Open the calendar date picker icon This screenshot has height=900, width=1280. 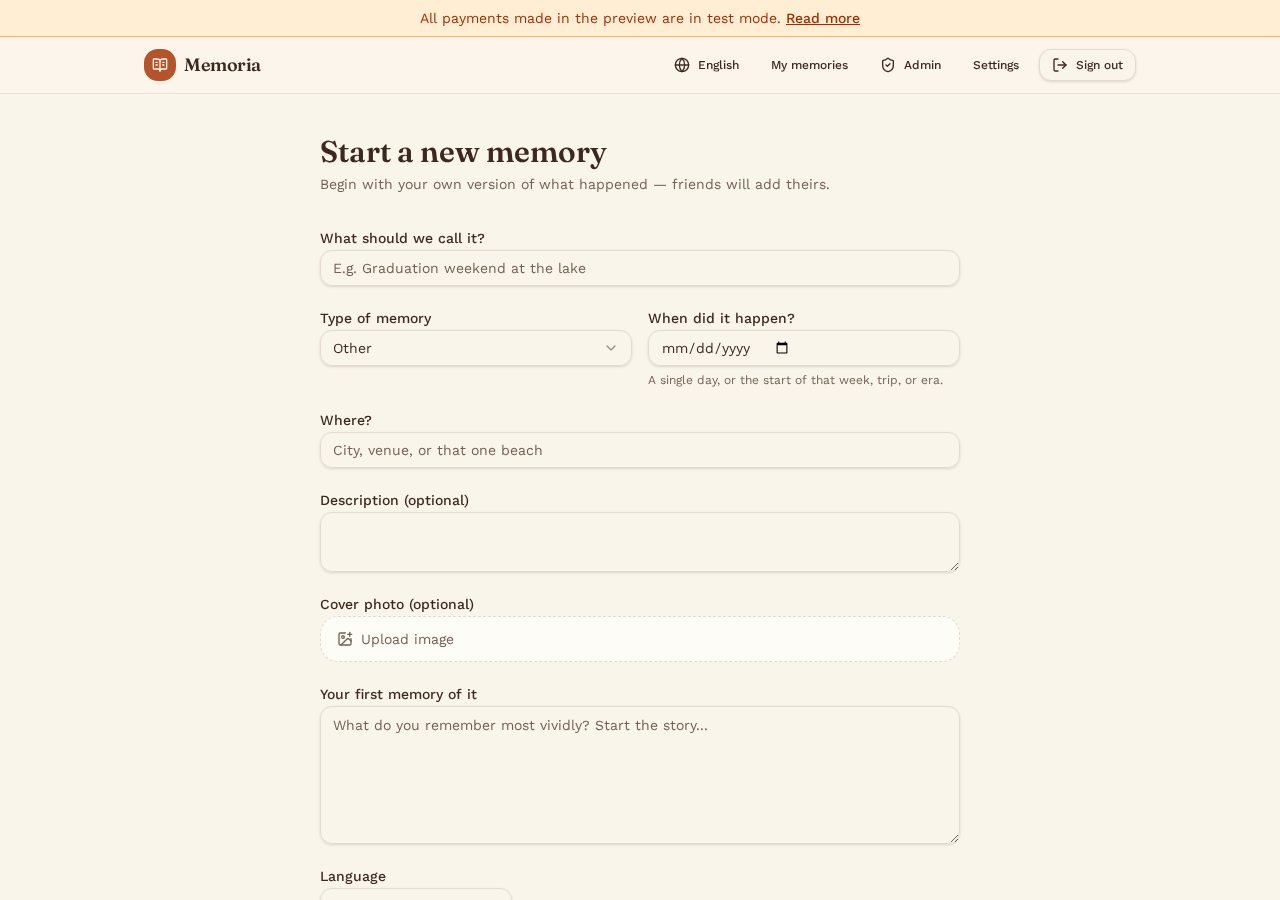coord(782,348)
